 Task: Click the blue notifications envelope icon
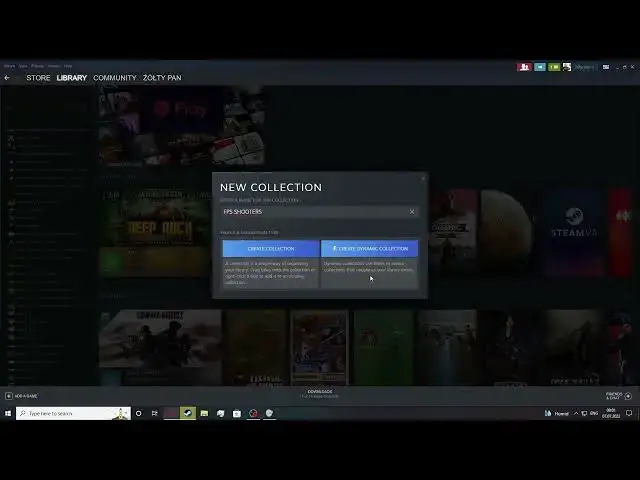tap(540, 67)
